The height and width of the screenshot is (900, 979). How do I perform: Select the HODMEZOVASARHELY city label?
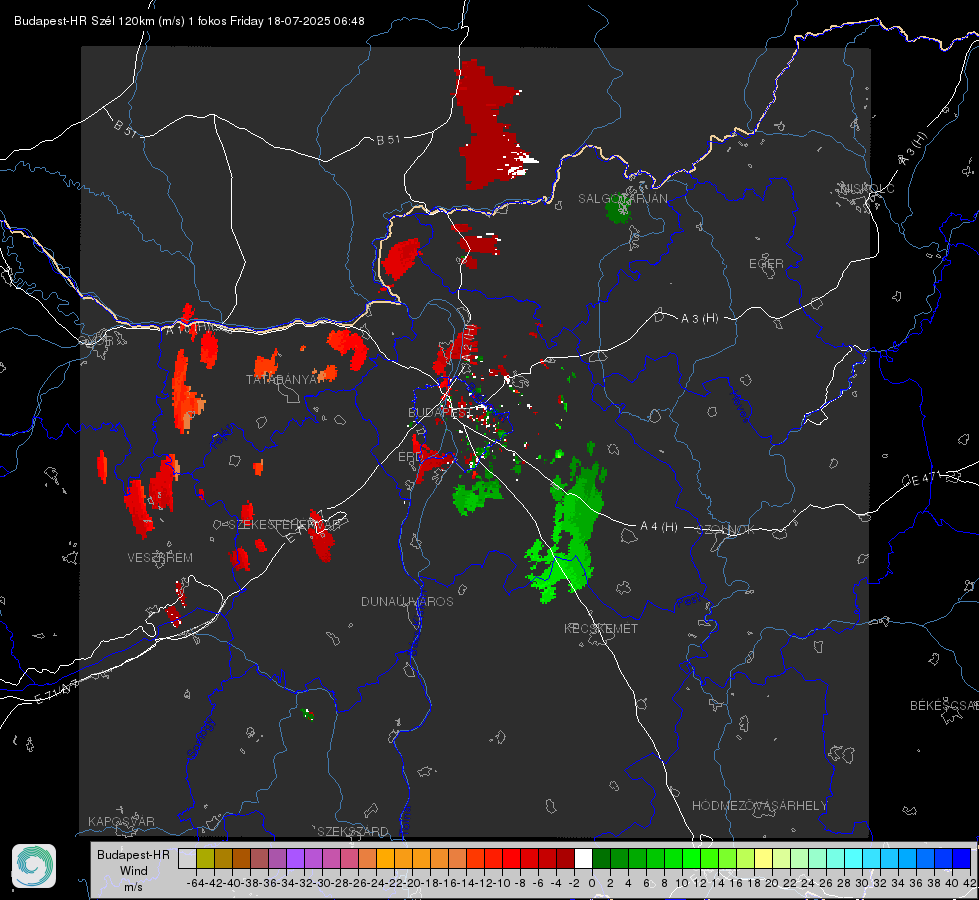click(759, 806)
